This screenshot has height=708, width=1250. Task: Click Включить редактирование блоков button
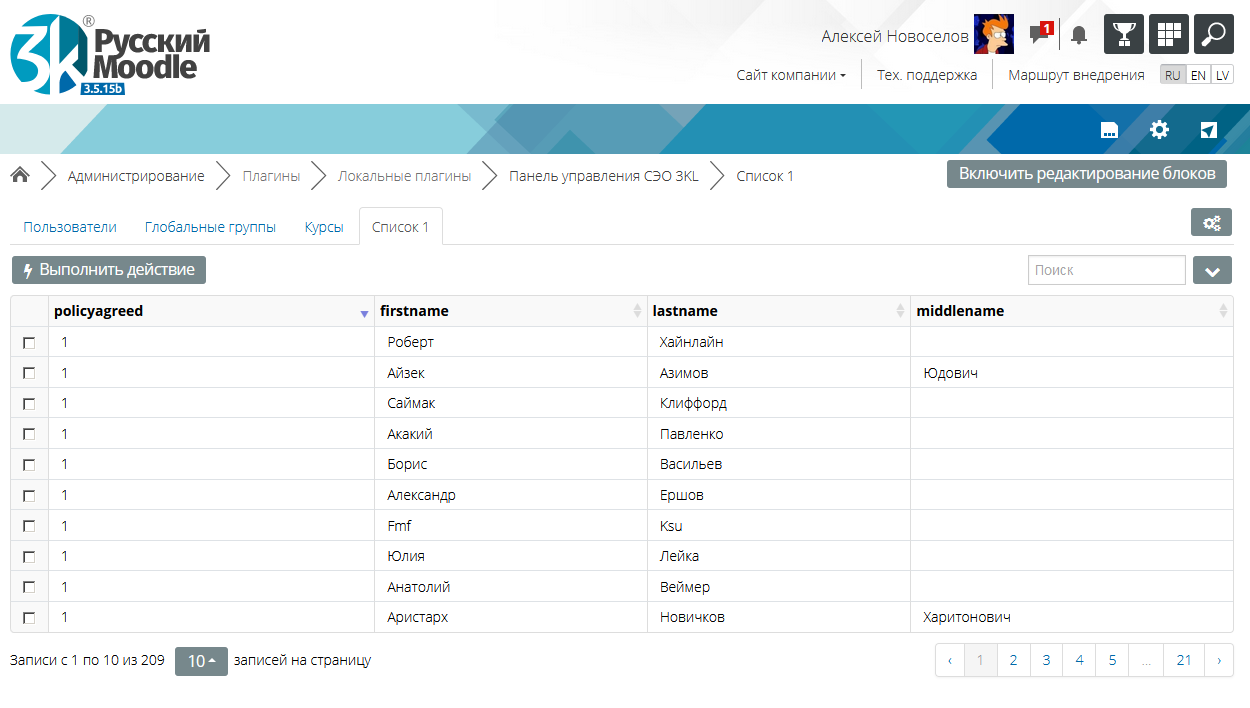[x=1086, y=174]
